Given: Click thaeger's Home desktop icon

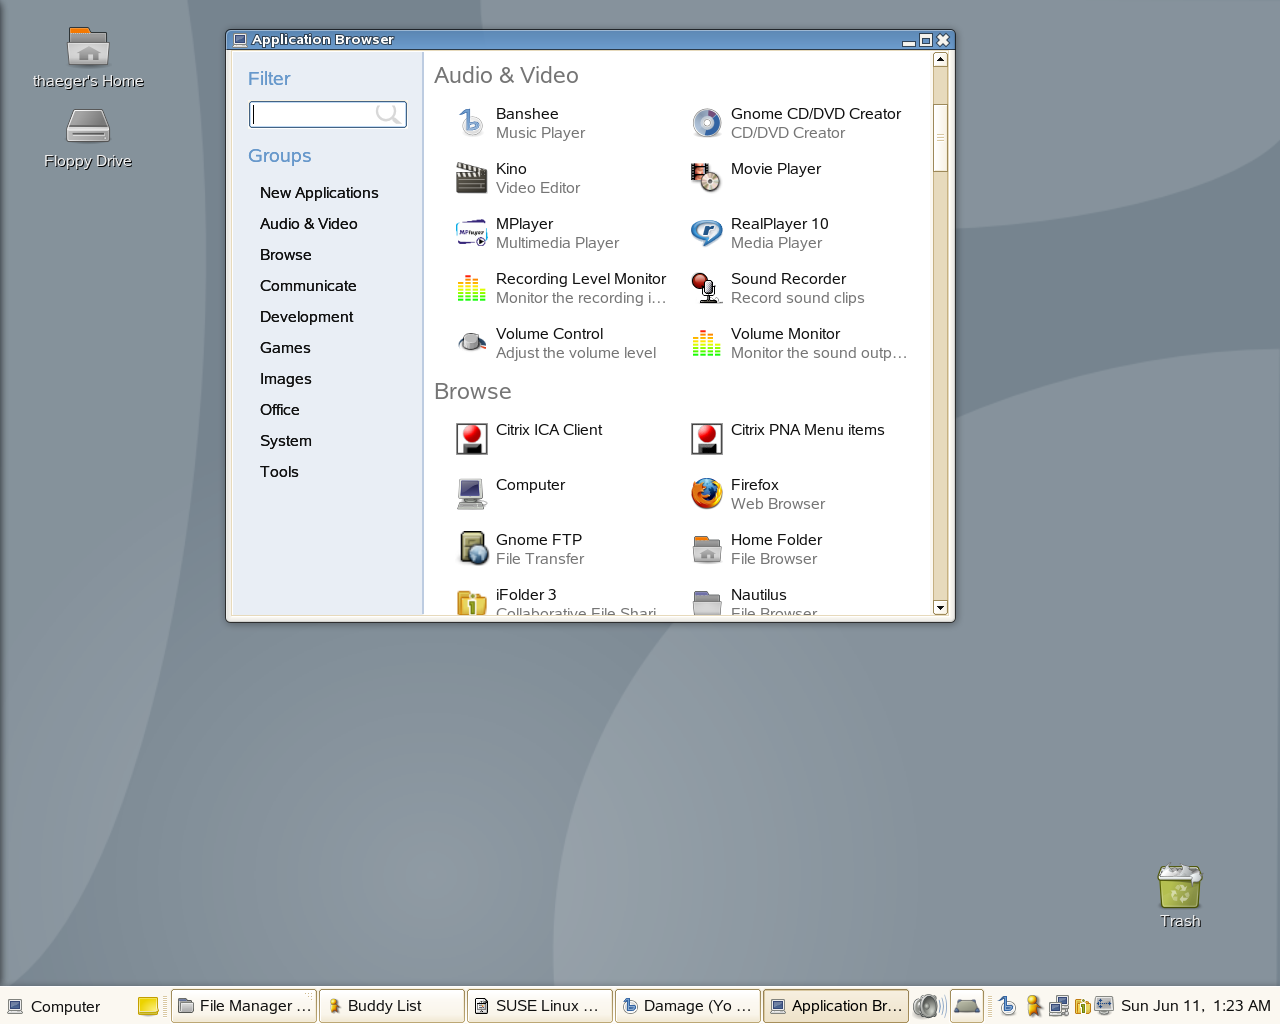Looking at the screenshot, I should point(88,47).
